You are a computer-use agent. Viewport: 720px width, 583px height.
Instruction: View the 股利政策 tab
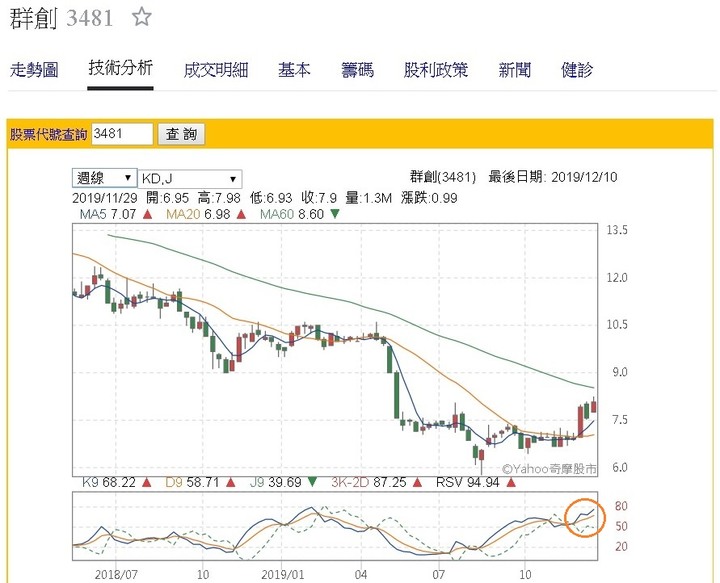pos(436,70)
